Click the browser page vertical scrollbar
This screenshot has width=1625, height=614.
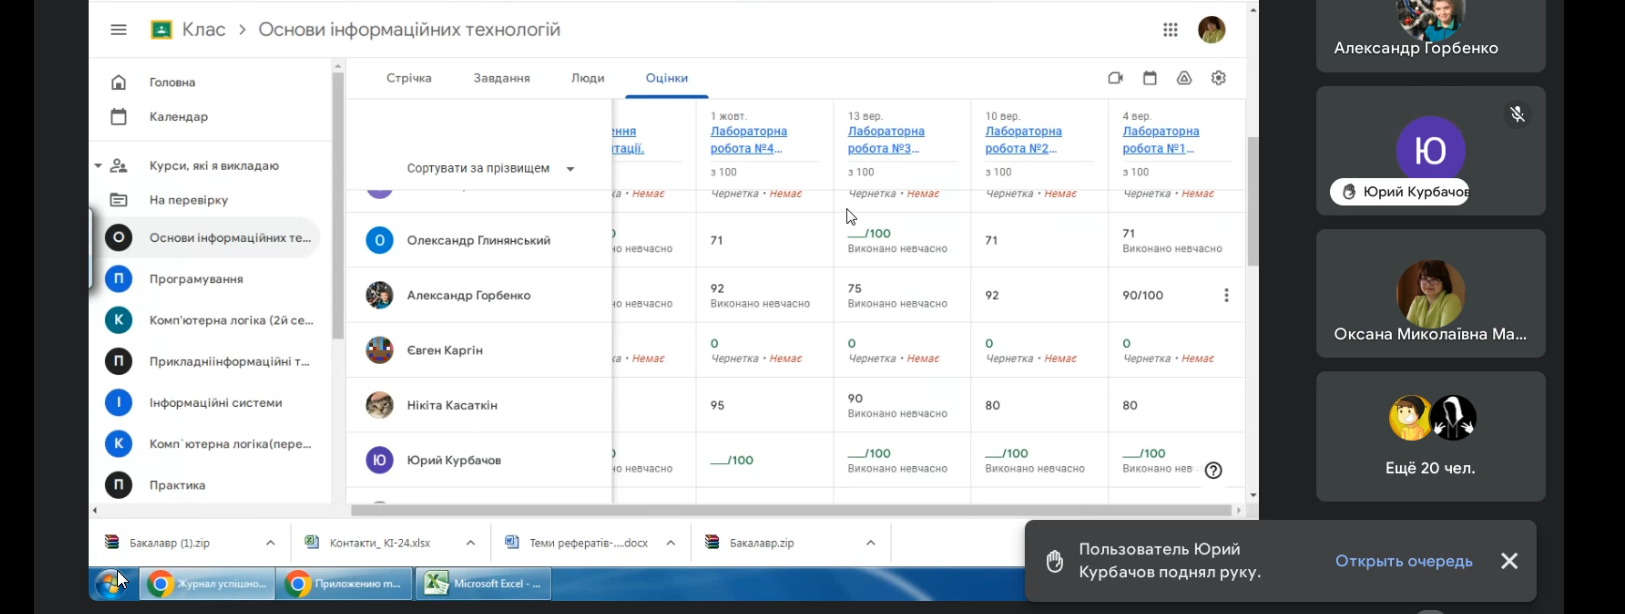pos(1253,200)
